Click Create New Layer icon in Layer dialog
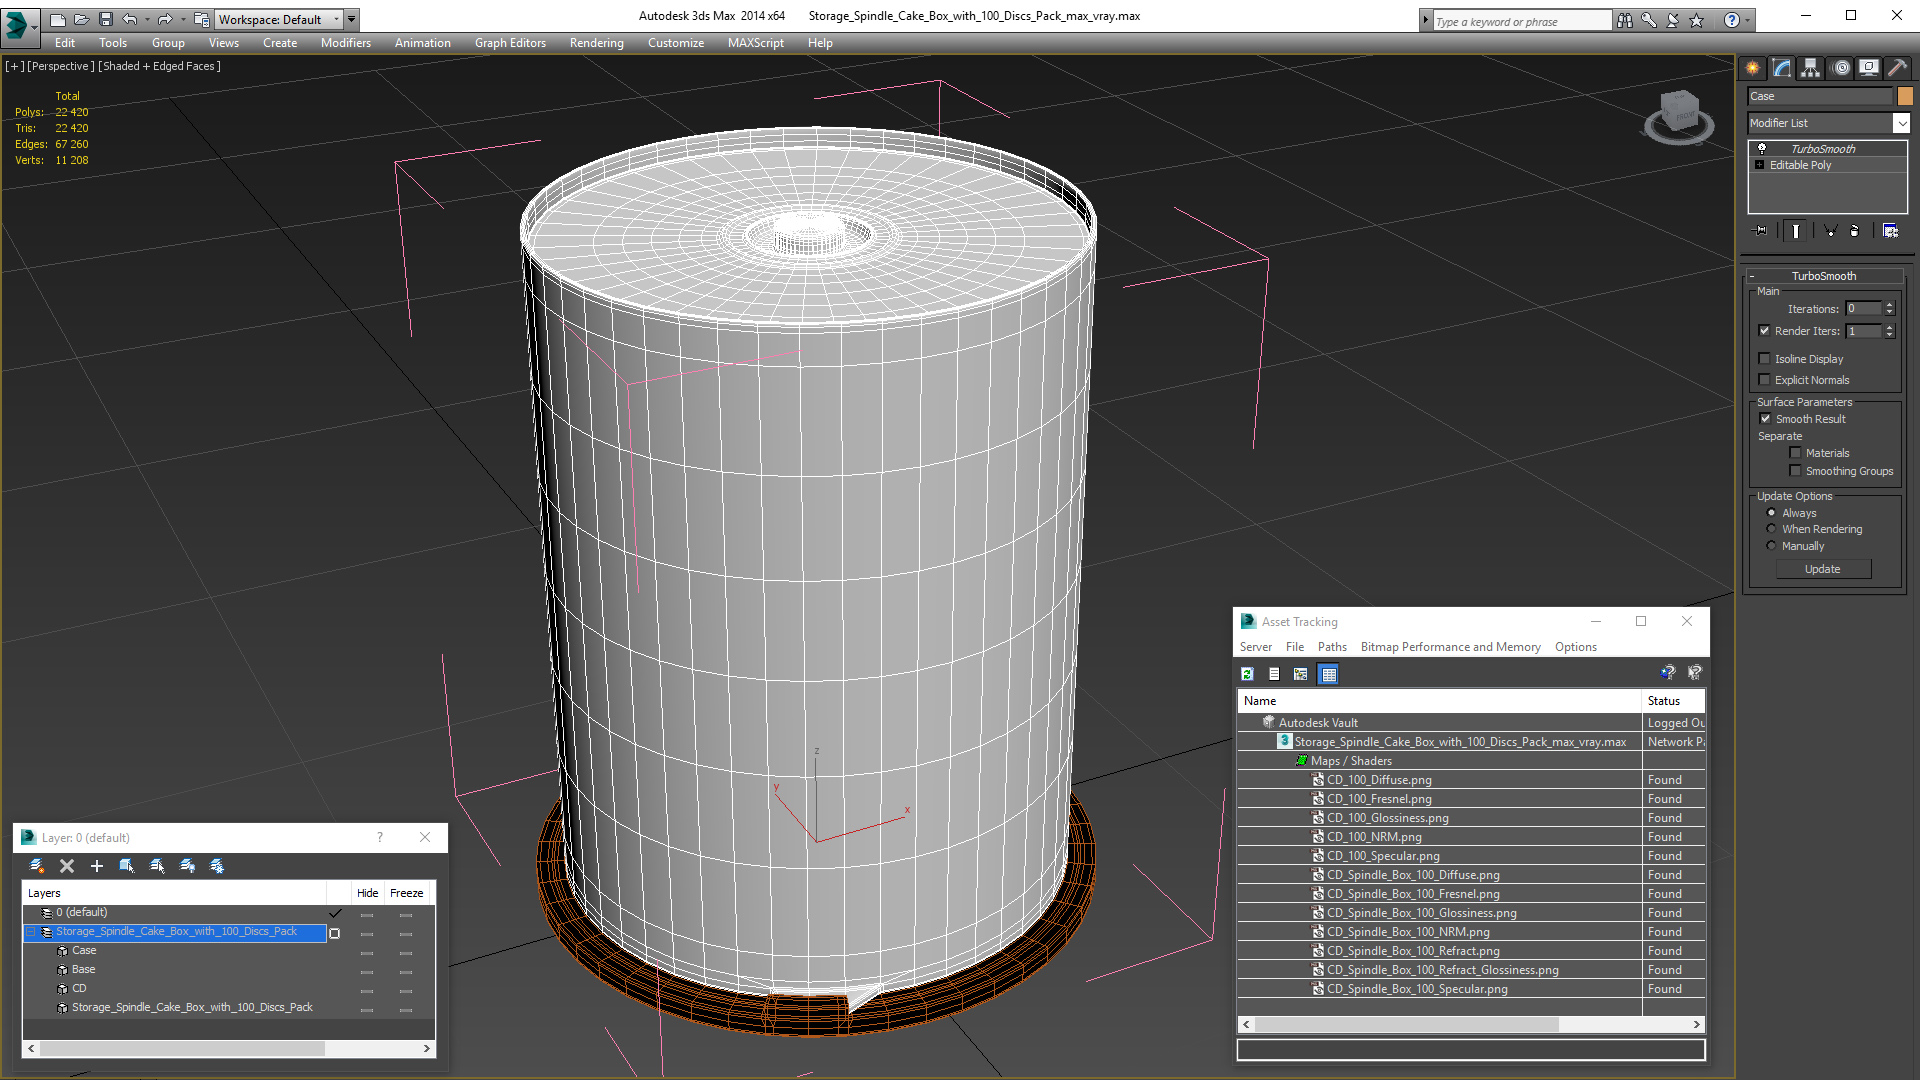 [x=37, y=866]
